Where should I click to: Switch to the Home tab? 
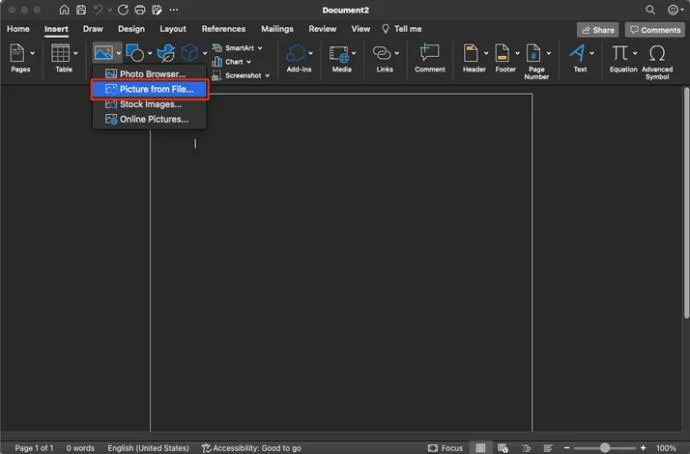point(18,29)
